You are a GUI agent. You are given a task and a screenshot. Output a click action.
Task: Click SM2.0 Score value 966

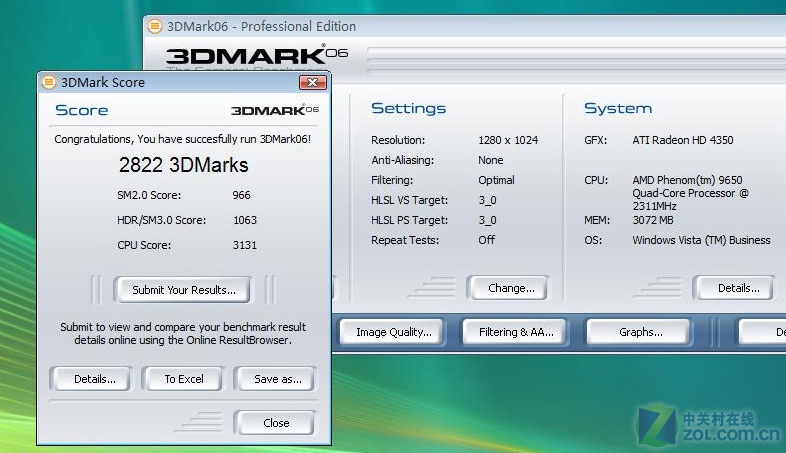241,195
